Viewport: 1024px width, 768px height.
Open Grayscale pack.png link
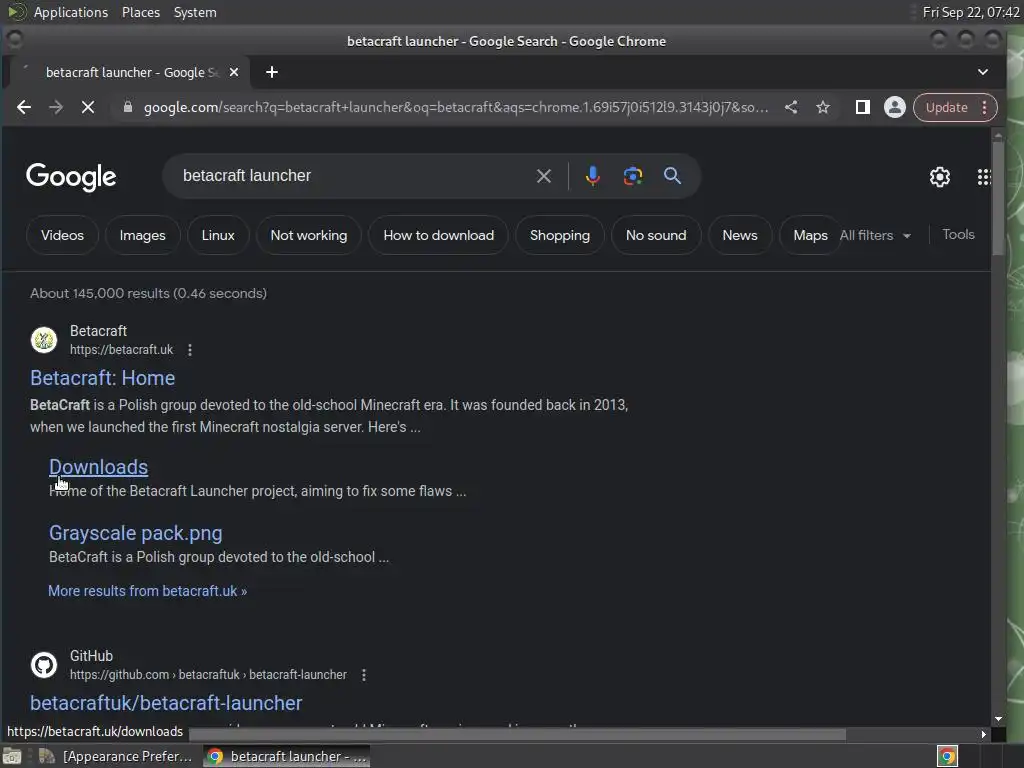pos(136,533)
